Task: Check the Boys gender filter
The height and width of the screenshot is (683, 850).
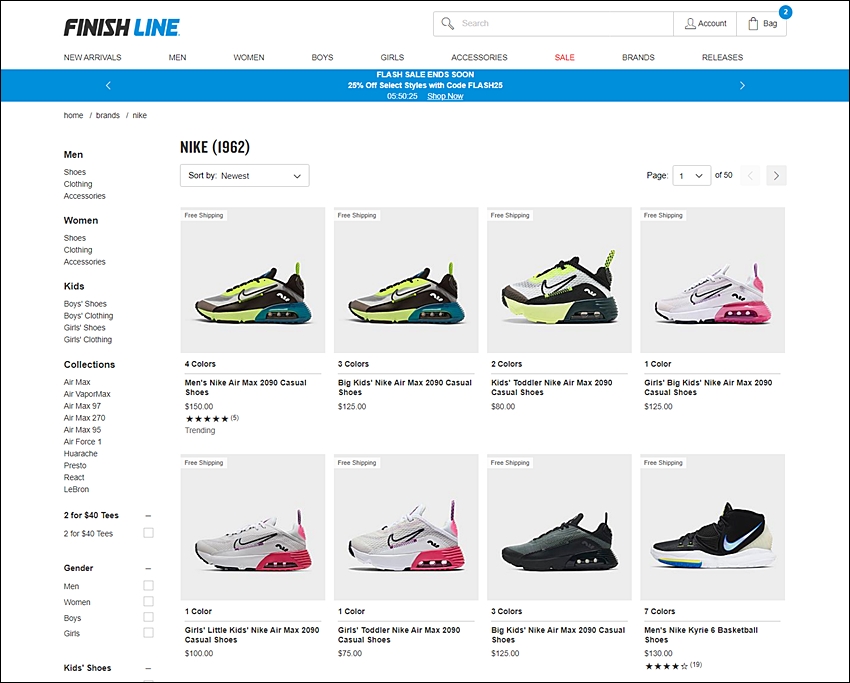Action: pyautogui.click(x=148, y=617)
